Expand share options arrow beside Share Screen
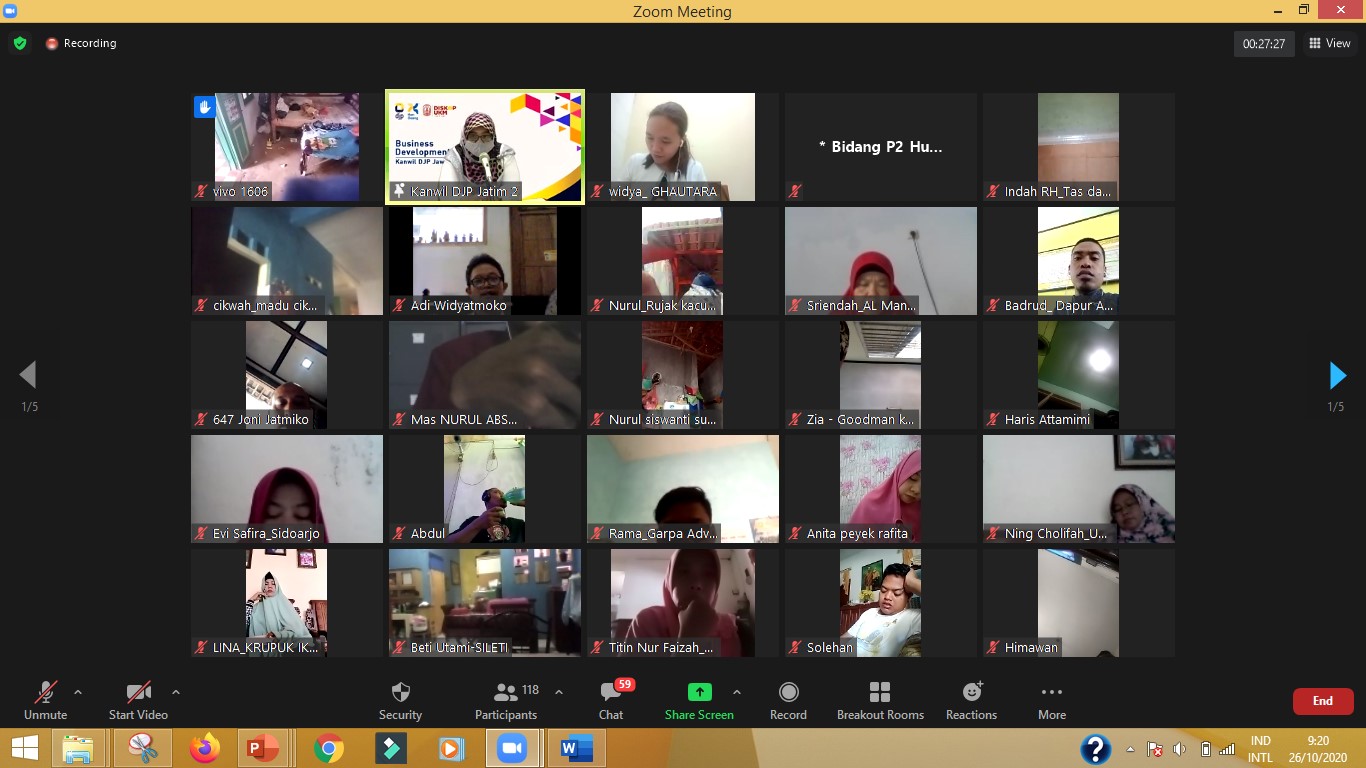The width and height of the screenshot is (1366, 768). 737,692
